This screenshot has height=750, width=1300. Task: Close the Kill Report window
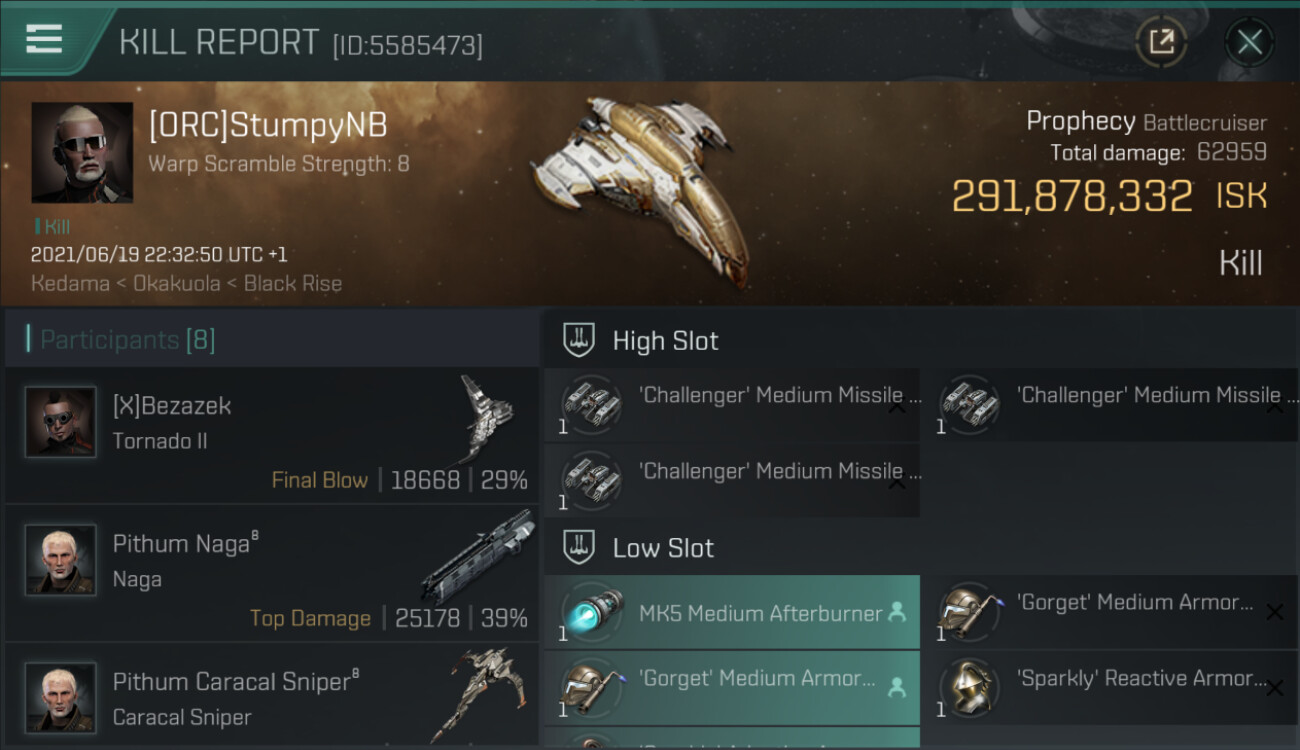pyautogui.click(x=1249, y=42)
